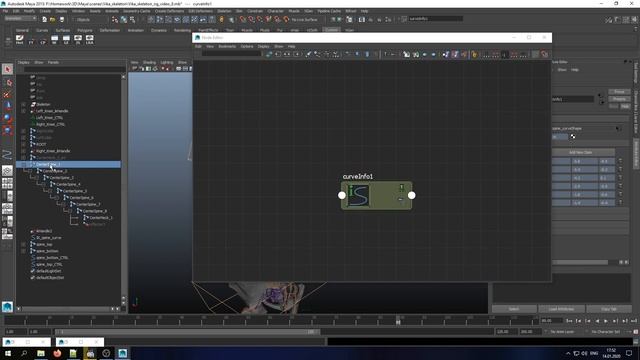
Task: Pick the Rotate tool in the toolbox
Action: 7,118
